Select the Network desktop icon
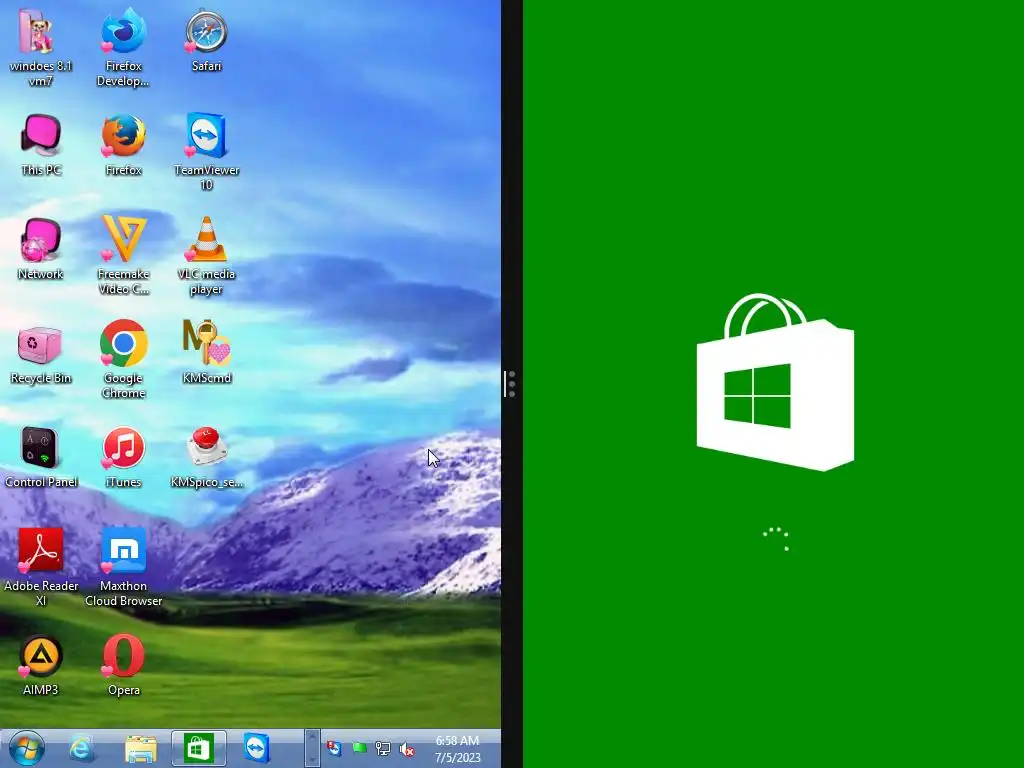Viewport: 1024px width, 768px height. coord(40,248)
